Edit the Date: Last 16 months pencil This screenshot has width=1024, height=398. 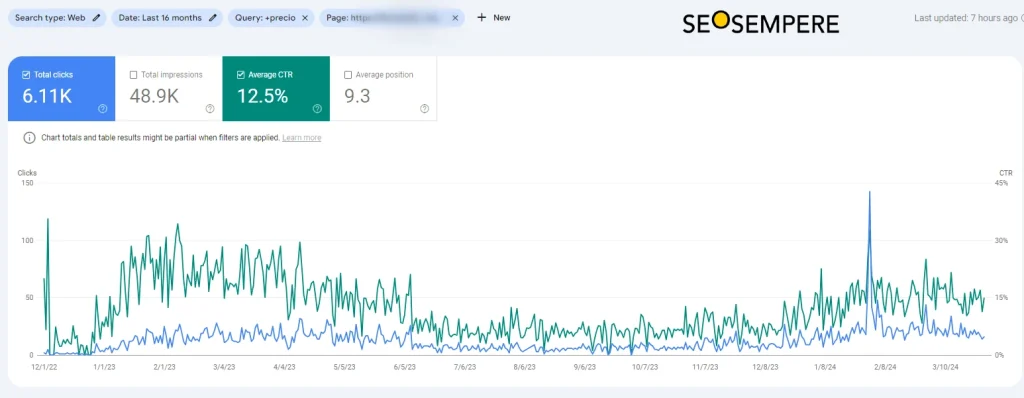[x=212, y=18]
